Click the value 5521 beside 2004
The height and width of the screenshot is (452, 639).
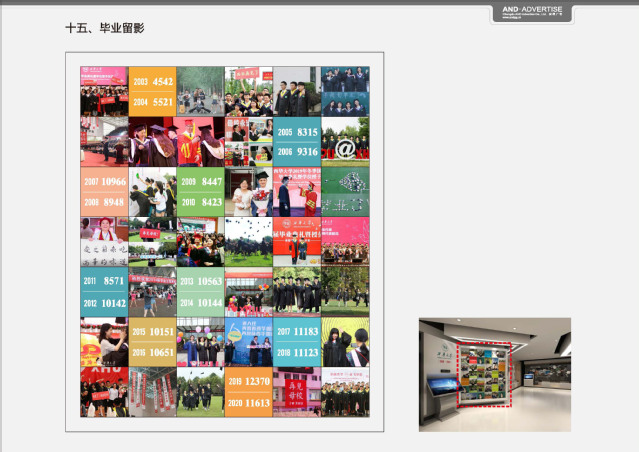[x=163, y=102]
